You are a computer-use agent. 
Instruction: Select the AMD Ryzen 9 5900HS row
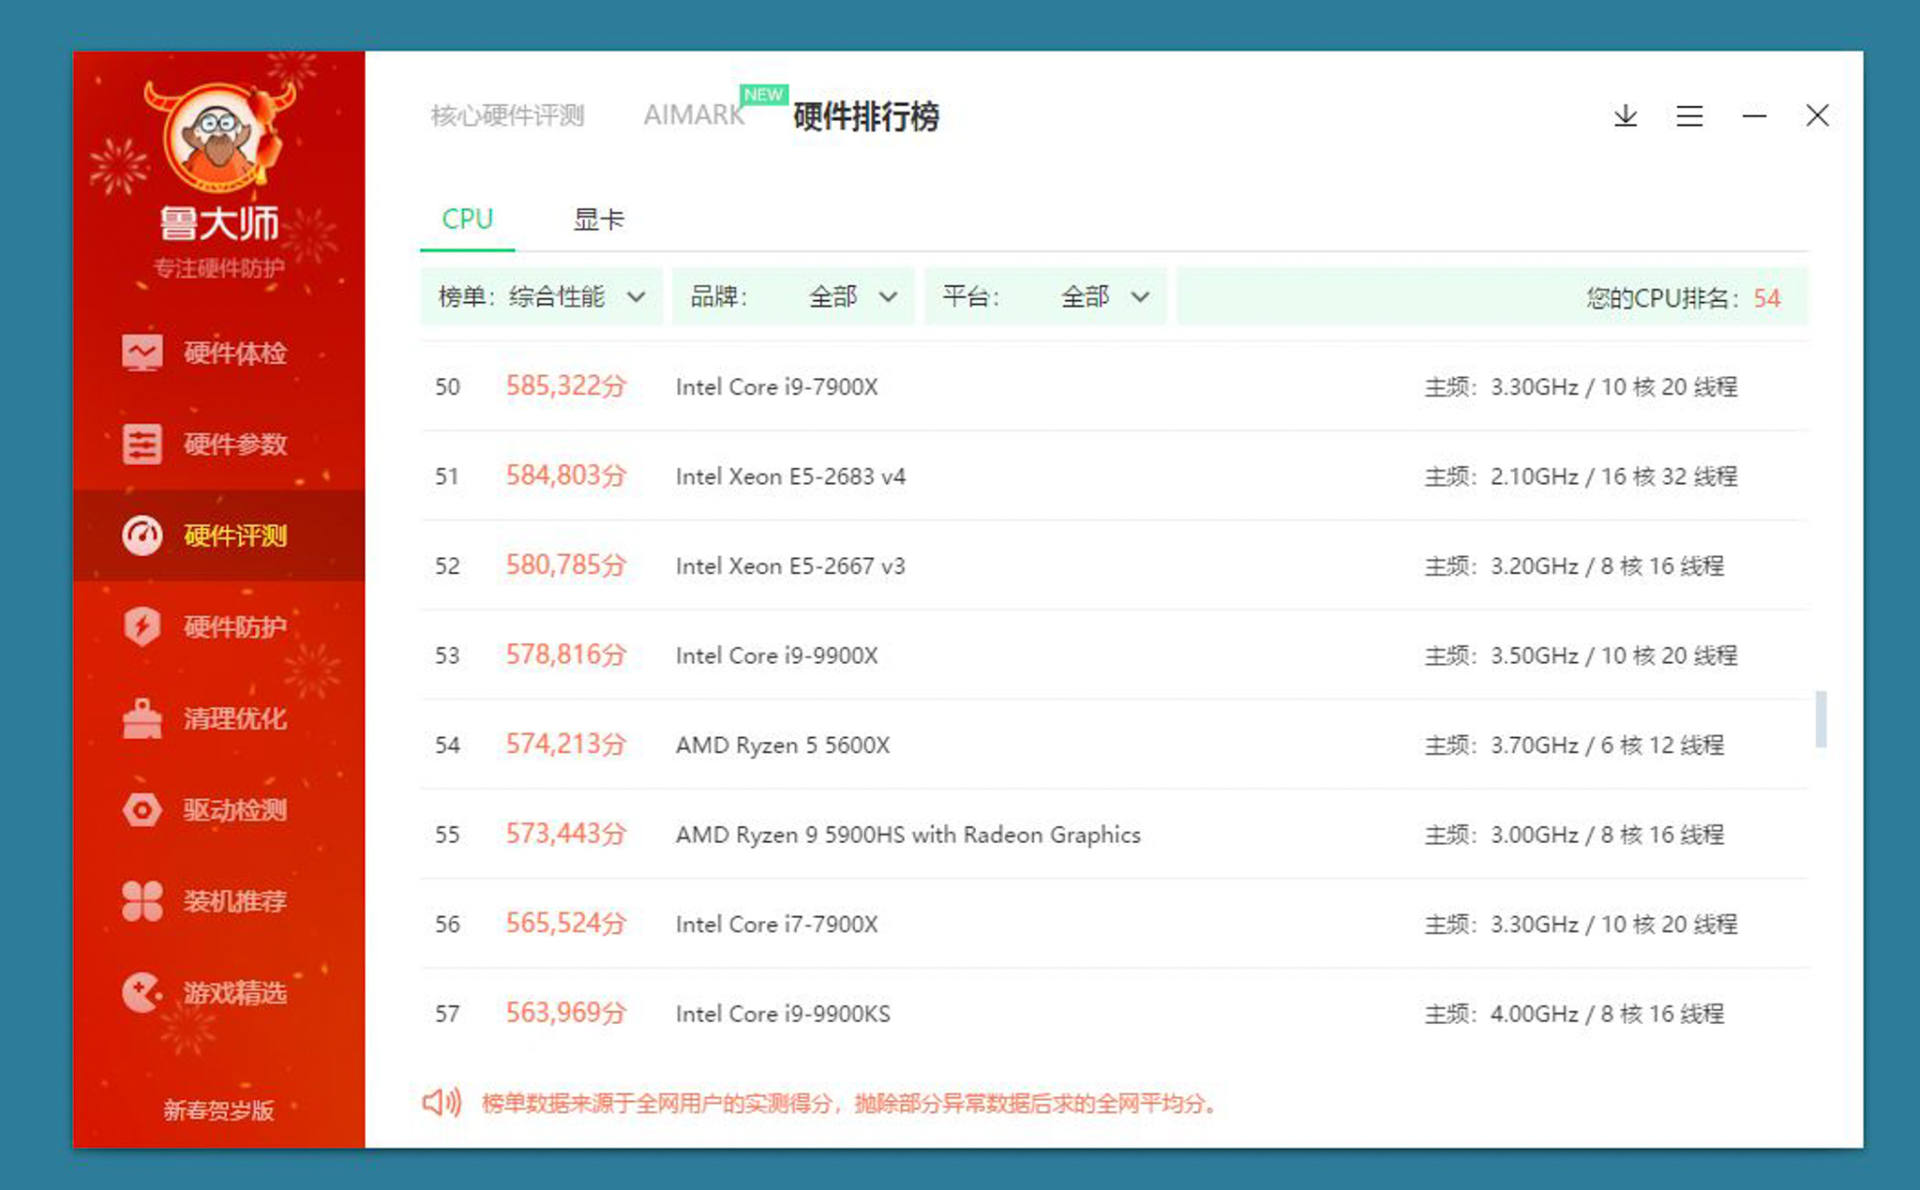pyautogui.click(x=1114, y=834)
